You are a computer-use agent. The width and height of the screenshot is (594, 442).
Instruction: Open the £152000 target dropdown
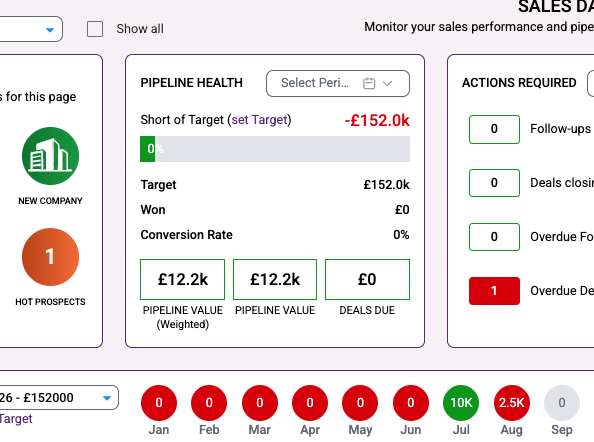pyautogui.click(x=57, y=398)
